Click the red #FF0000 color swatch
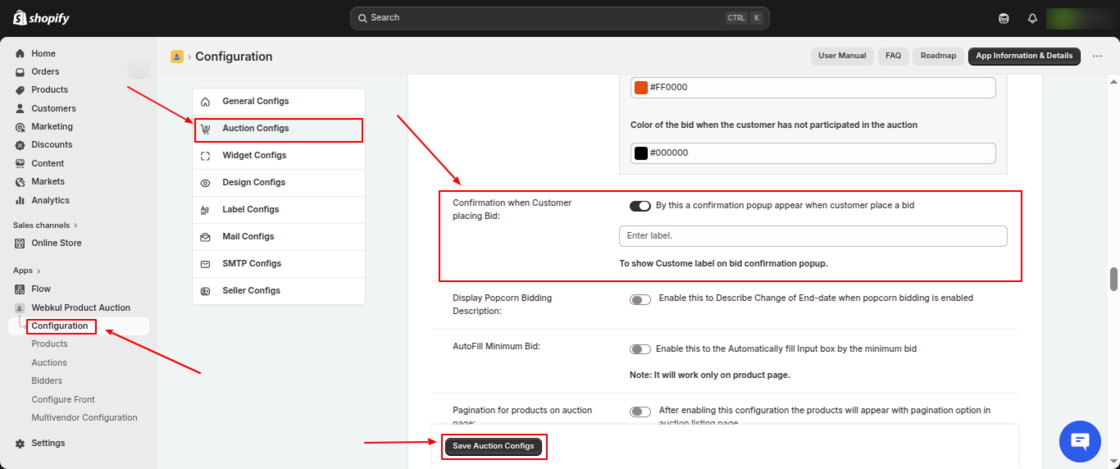The image size is (1120, 469). [641, 88]
